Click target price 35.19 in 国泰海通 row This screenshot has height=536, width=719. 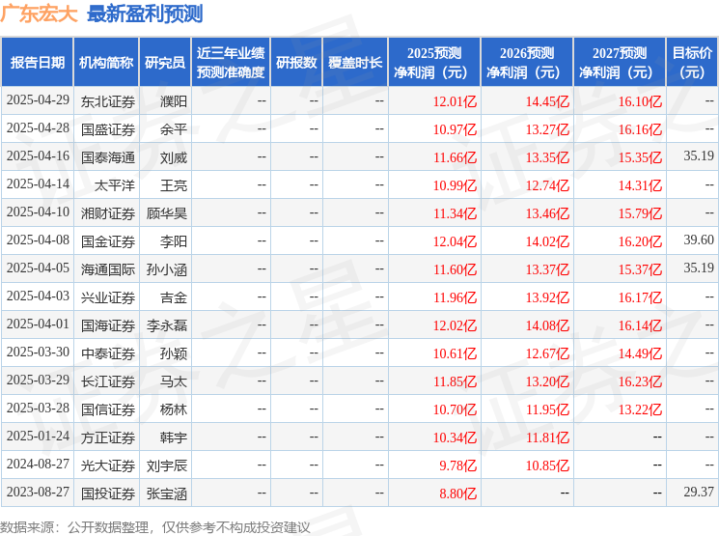[x=698, y=156]
